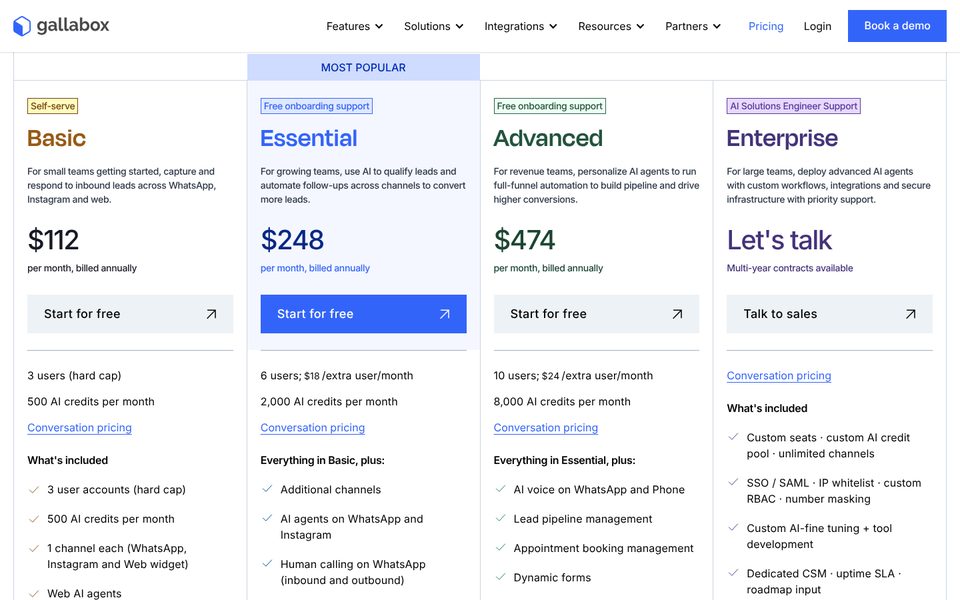Click Advanced's Free onboarding support badge

(x=550, y=106)
